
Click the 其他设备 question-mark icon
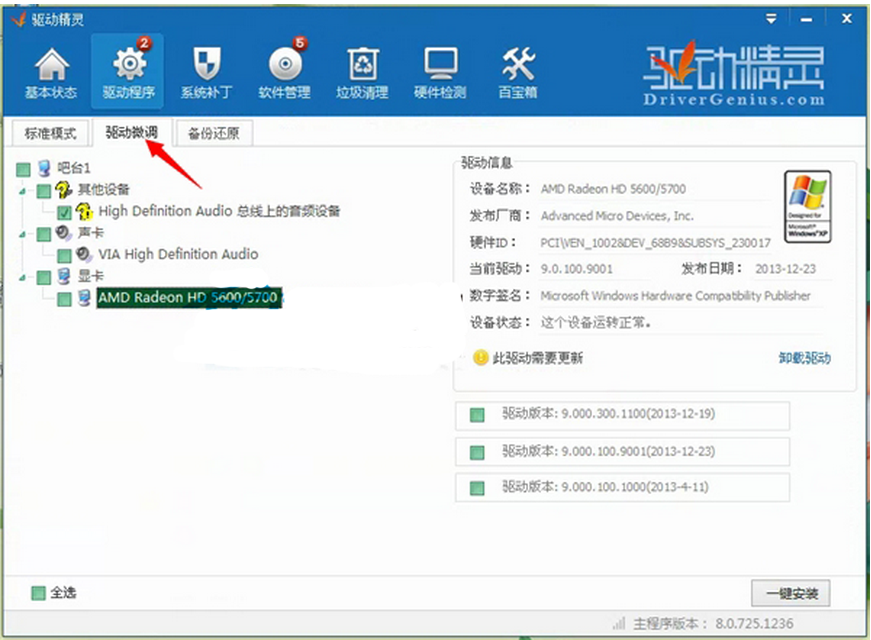[63, 189]
